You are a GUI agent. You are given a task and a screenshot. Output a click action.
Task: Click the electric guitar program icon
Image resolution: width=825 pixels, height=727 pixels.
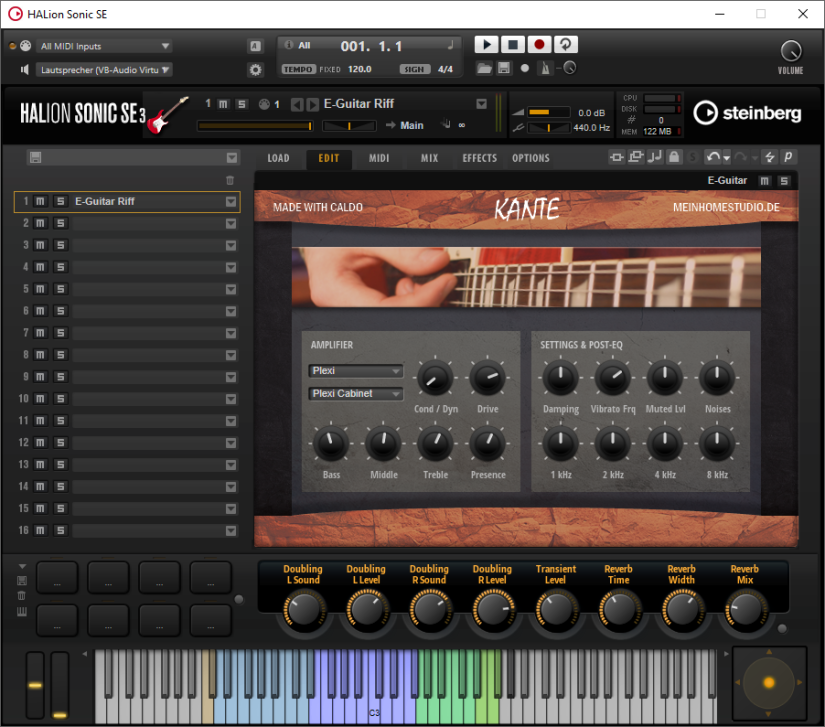point(168,113)
